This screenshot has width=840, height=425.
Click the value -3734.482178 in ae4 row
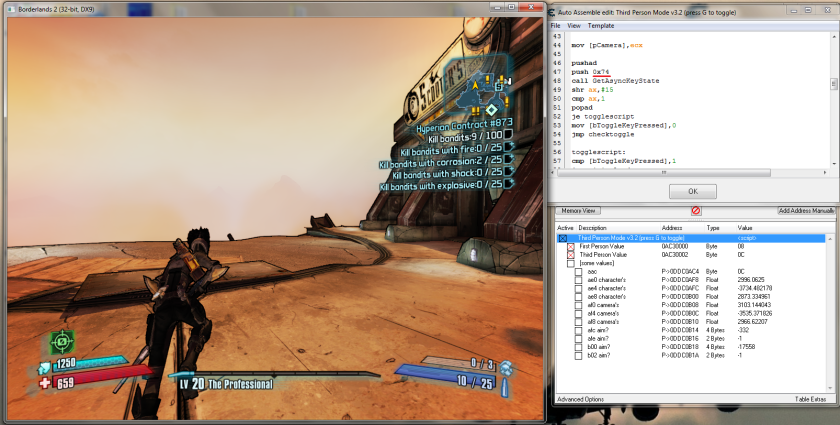pyautogui.click(x=754, y=288)
